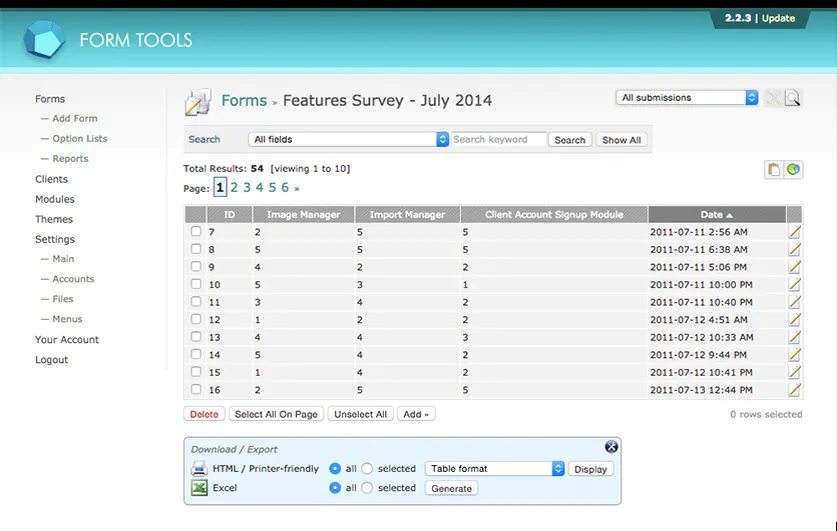The image size is (837, 531).
Task: Open Reports under Forms in sidebar
Action: click(70, 159)
